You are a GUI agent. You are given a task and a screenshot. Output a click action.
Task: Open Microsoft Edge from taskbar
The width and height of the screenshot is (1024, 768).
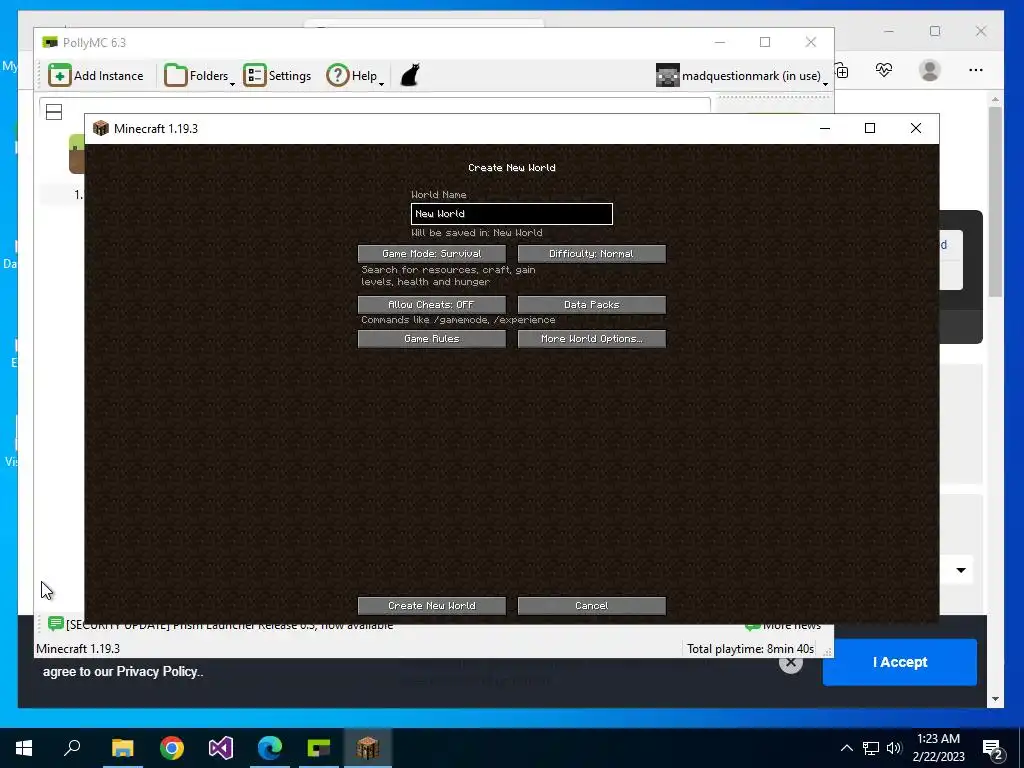(270, 748)
